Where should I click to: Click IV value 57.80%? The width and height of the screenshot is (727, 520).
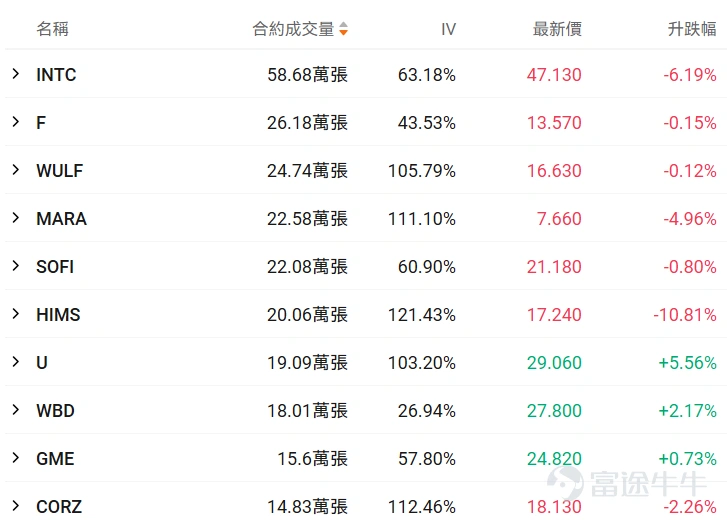point(427,459)
